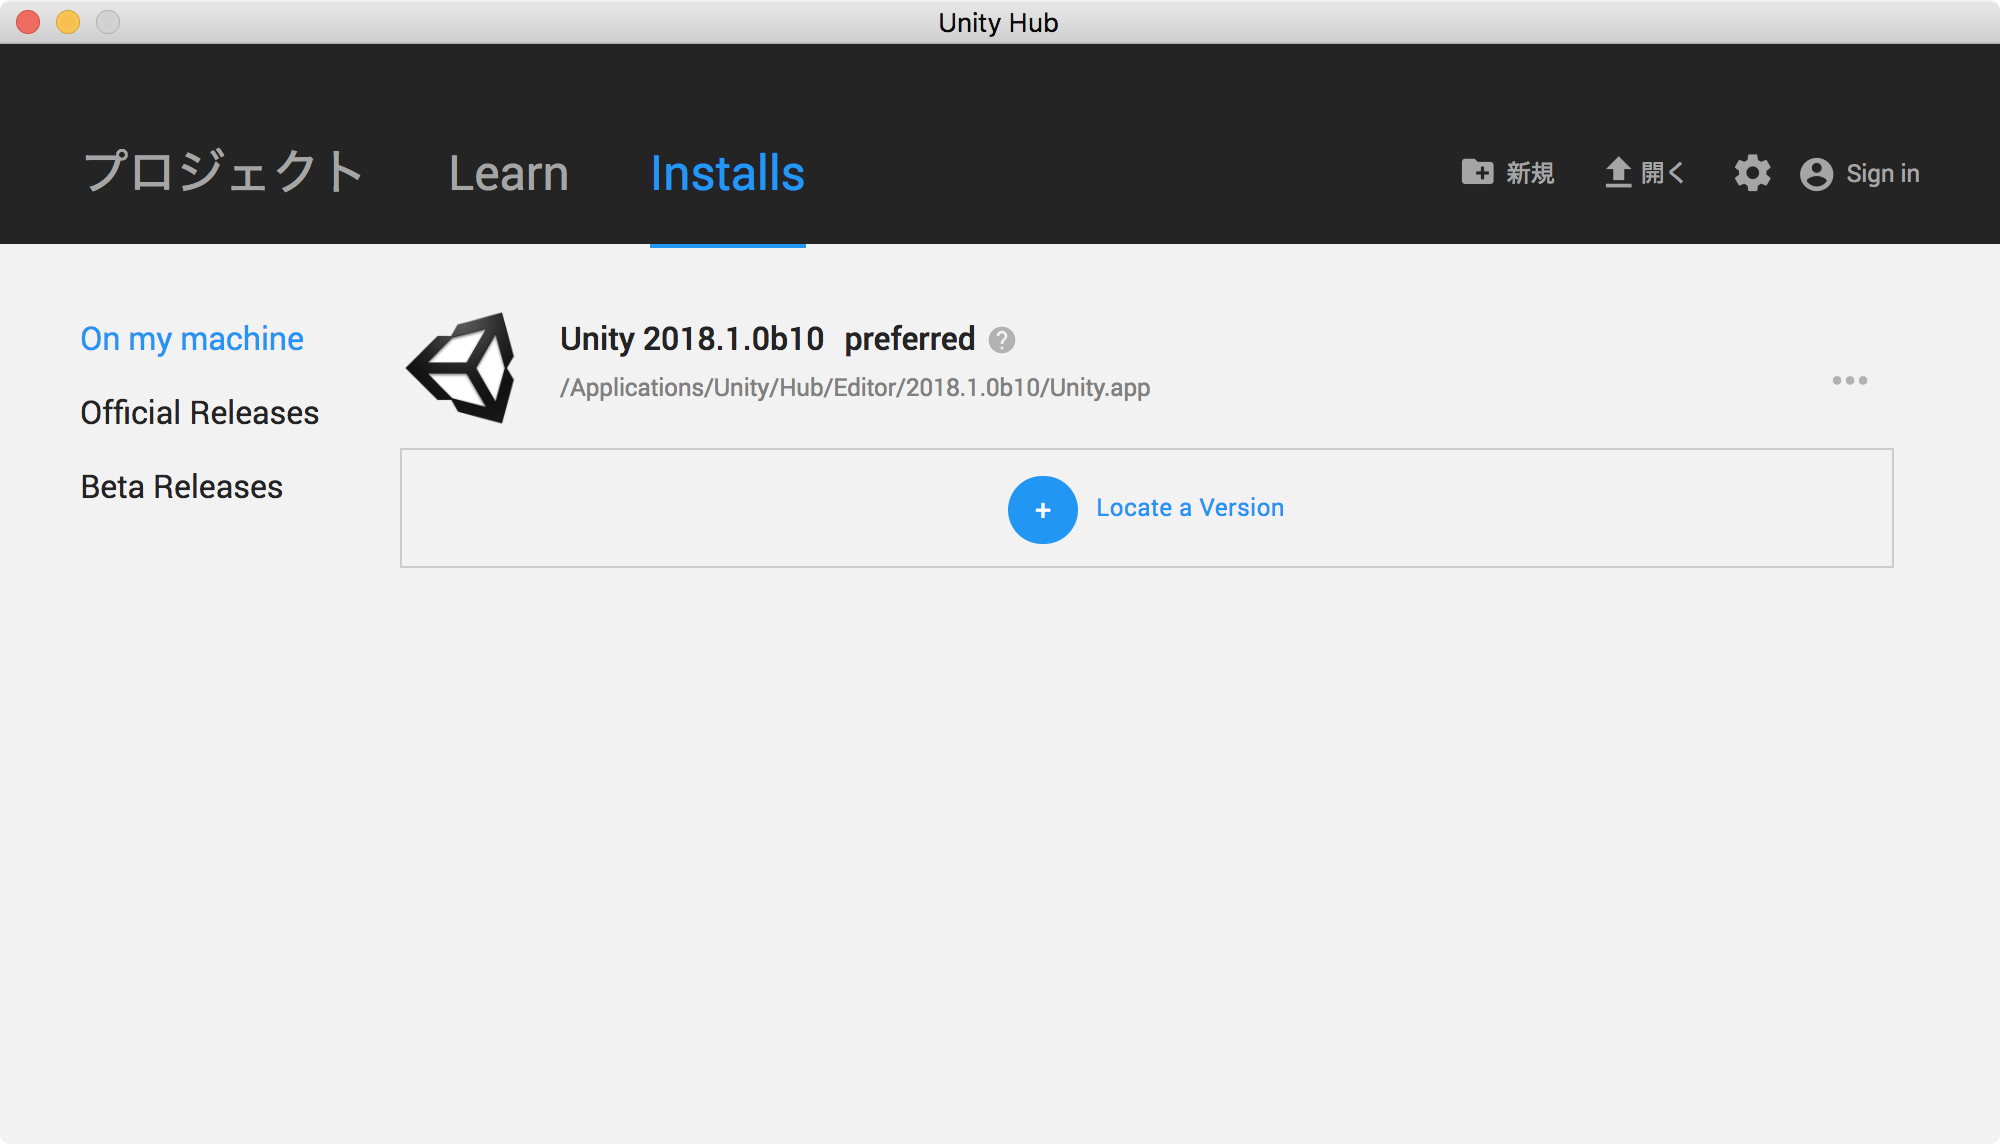Click the Unity logo for 2018.1.0b10
The height and width of the screenshot is (1144, 2000).
(461, 367)
